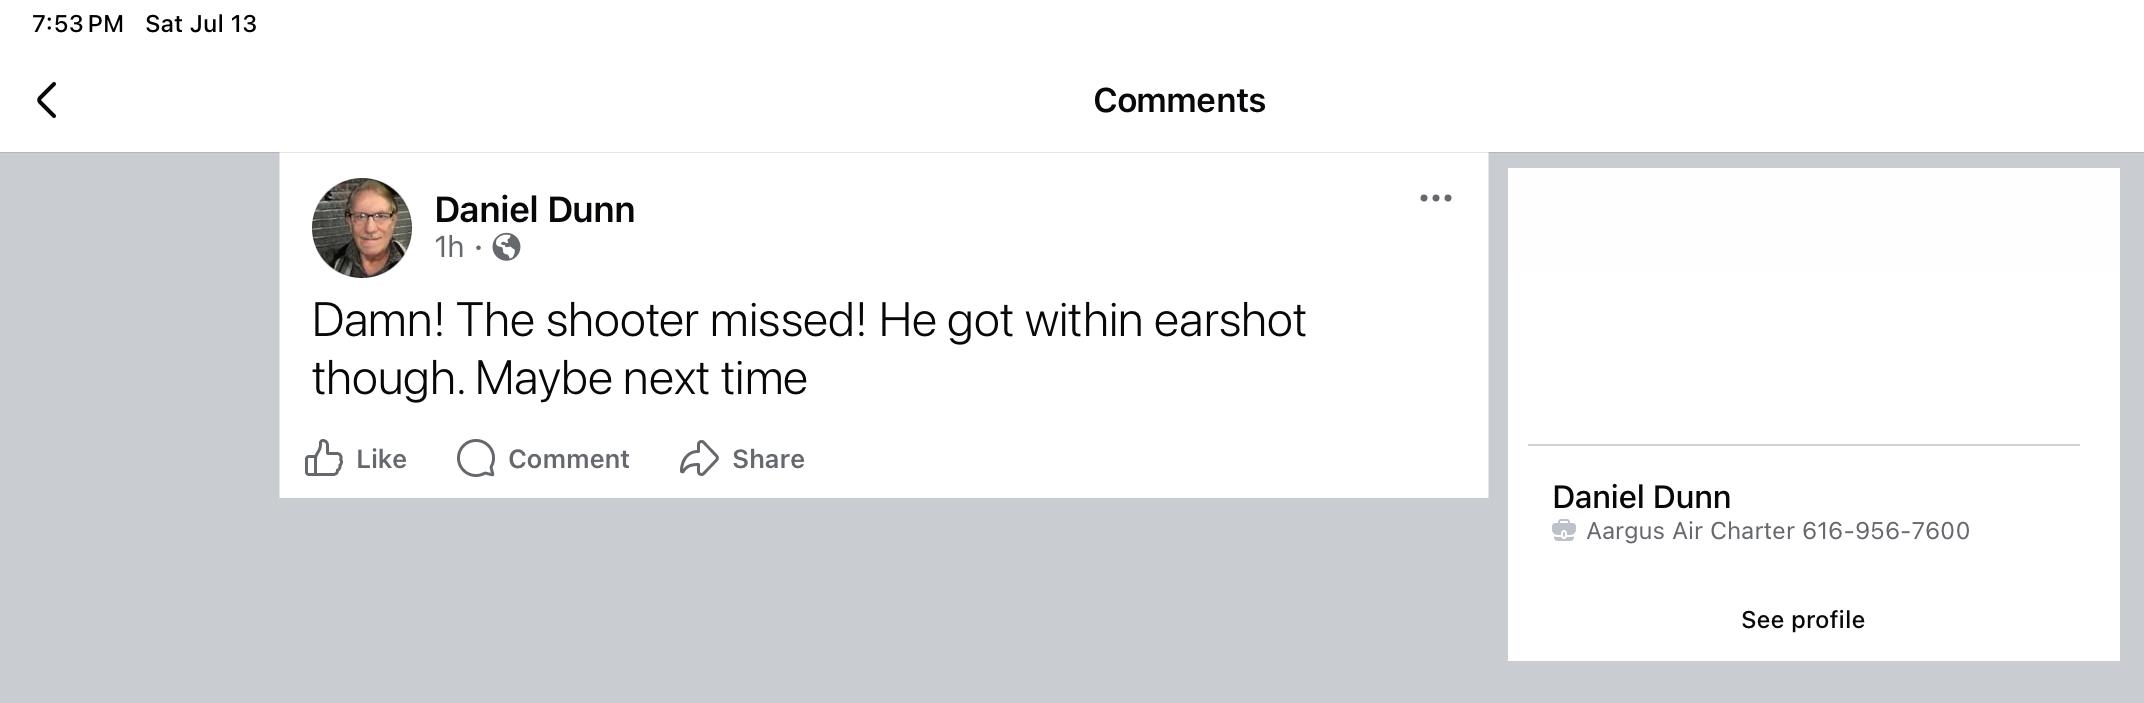Viewport: 2144px width, 703px height.
Task: Click the Comments page title
Action: click(1179, 100)
